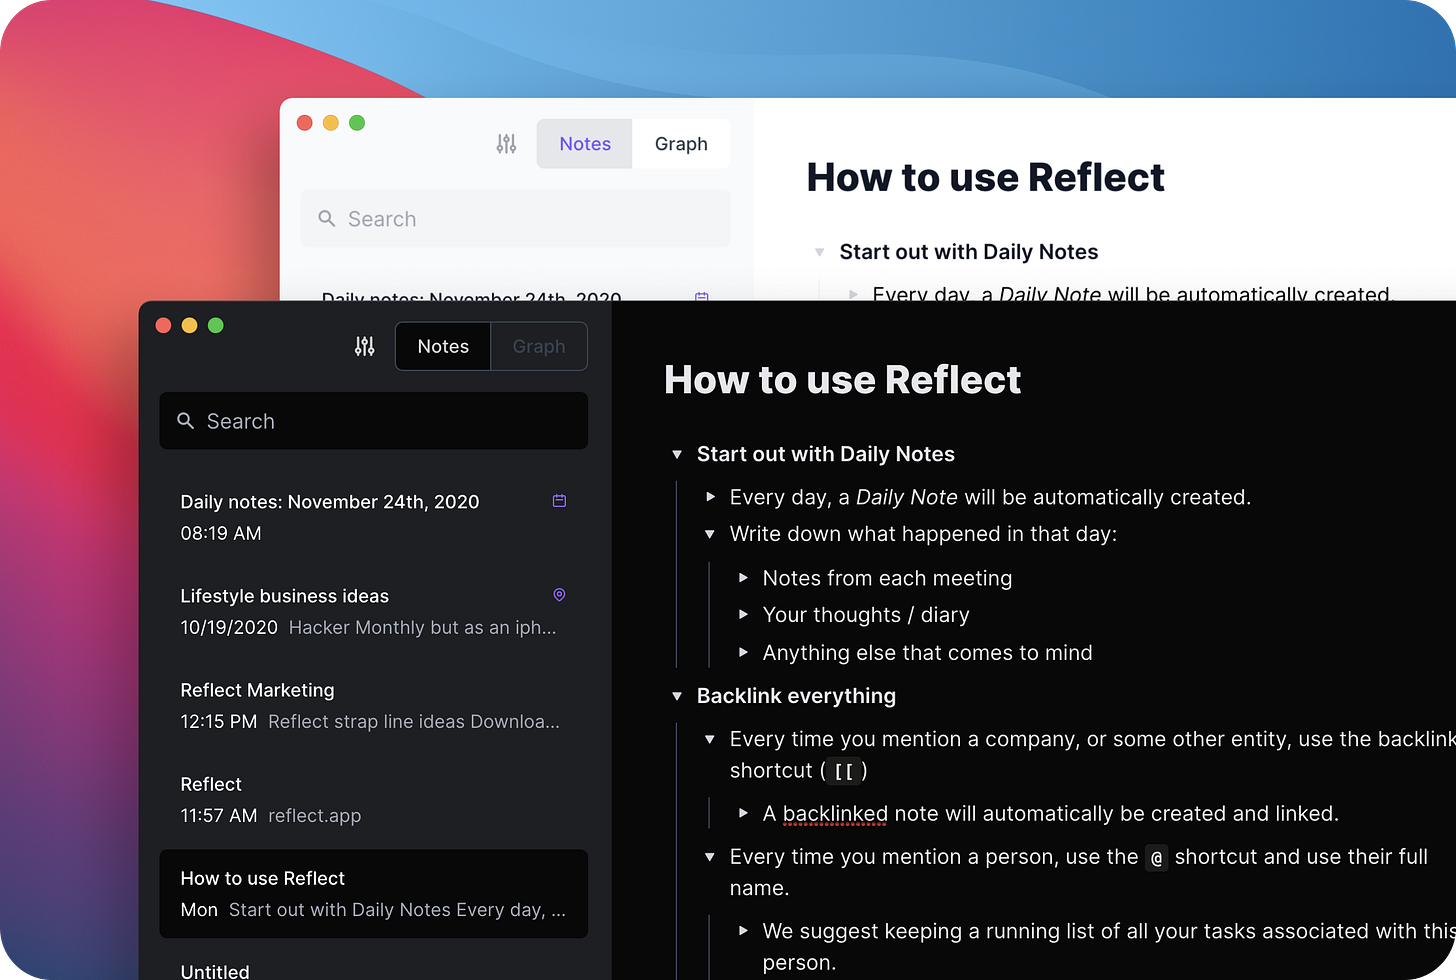1456x980 pixels.
Task: Expand We suggest keeping a running list bullet
Action: pos(743,931)
